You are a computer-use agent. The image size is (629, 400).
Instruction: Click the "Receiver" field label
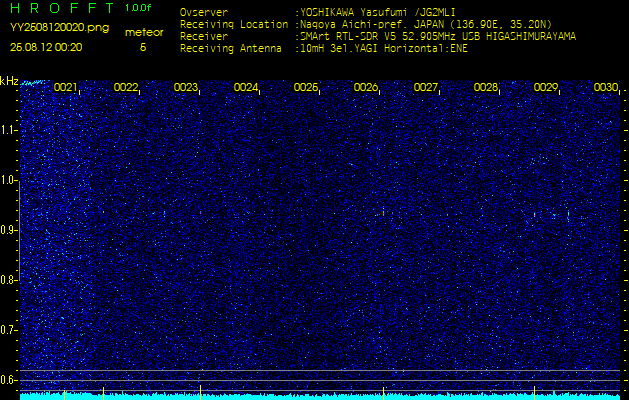(204, 37)
